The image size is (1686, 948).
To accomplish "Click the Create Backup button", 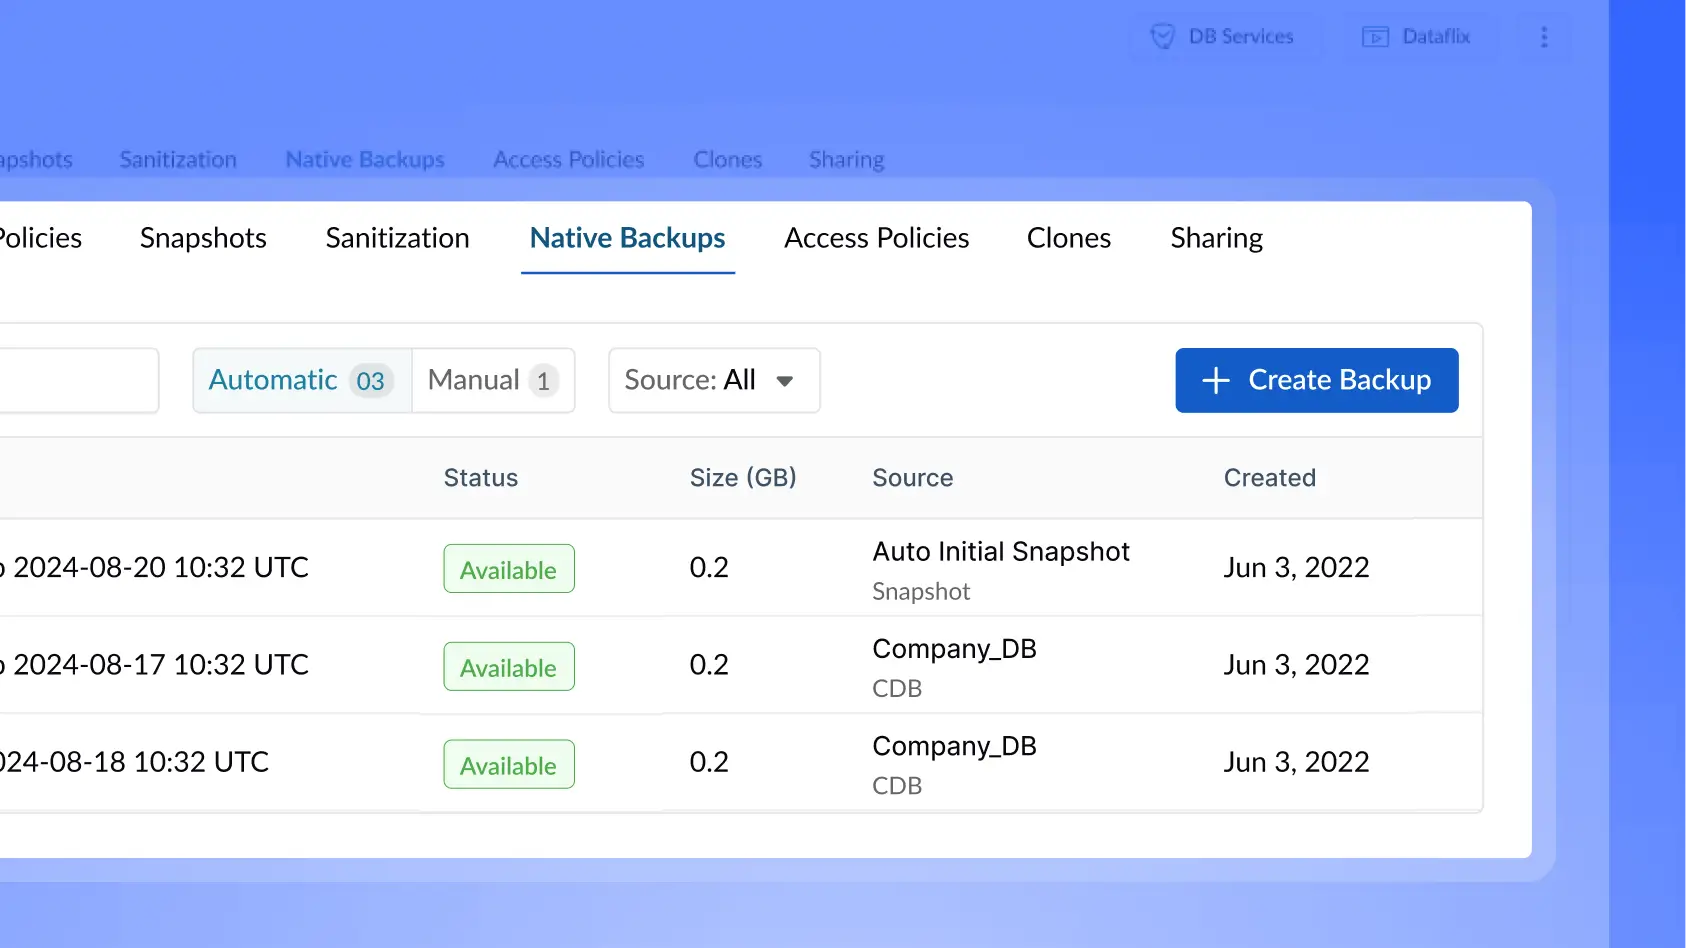I will click(x=1316, y=380).
